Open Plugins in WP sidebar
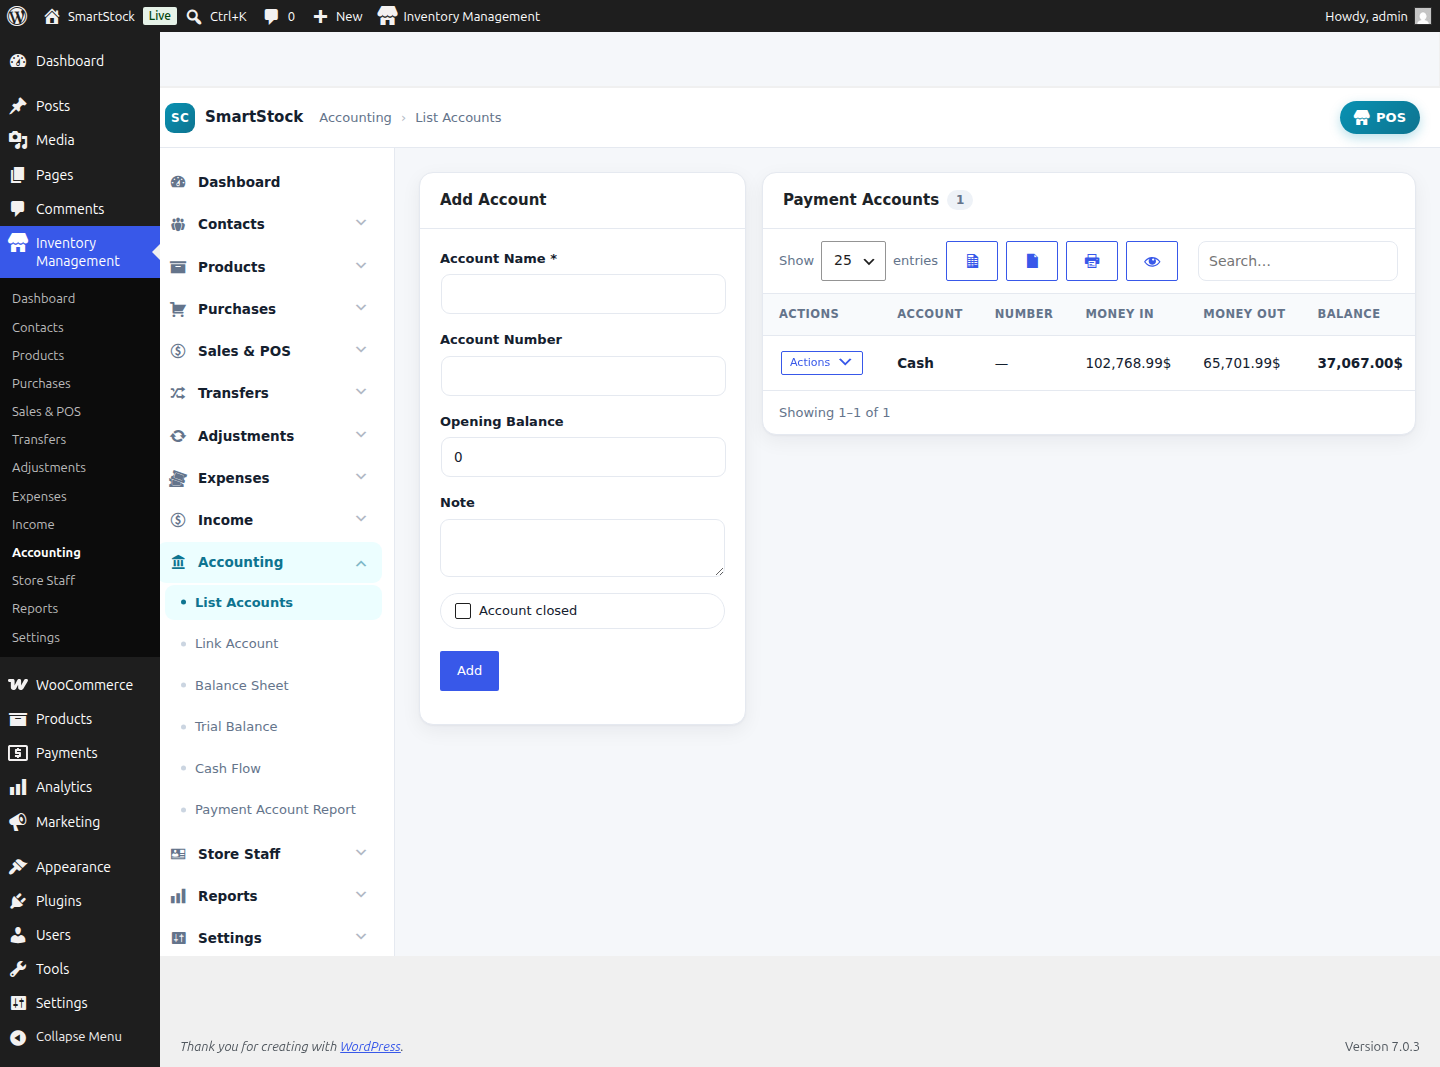 point(58,901)
